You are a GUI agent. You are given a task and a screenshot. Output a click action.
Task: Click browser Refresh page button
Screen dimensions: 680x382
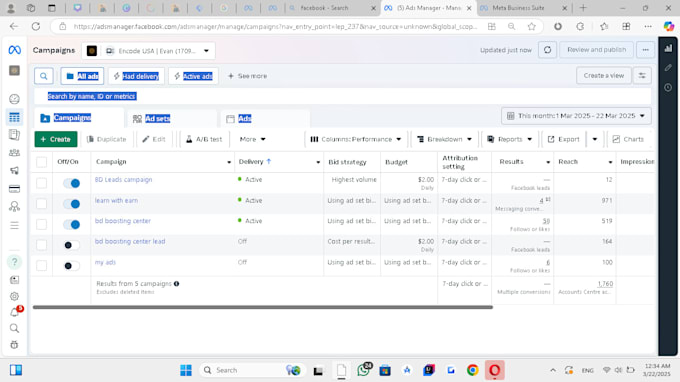tap(36, 26)
